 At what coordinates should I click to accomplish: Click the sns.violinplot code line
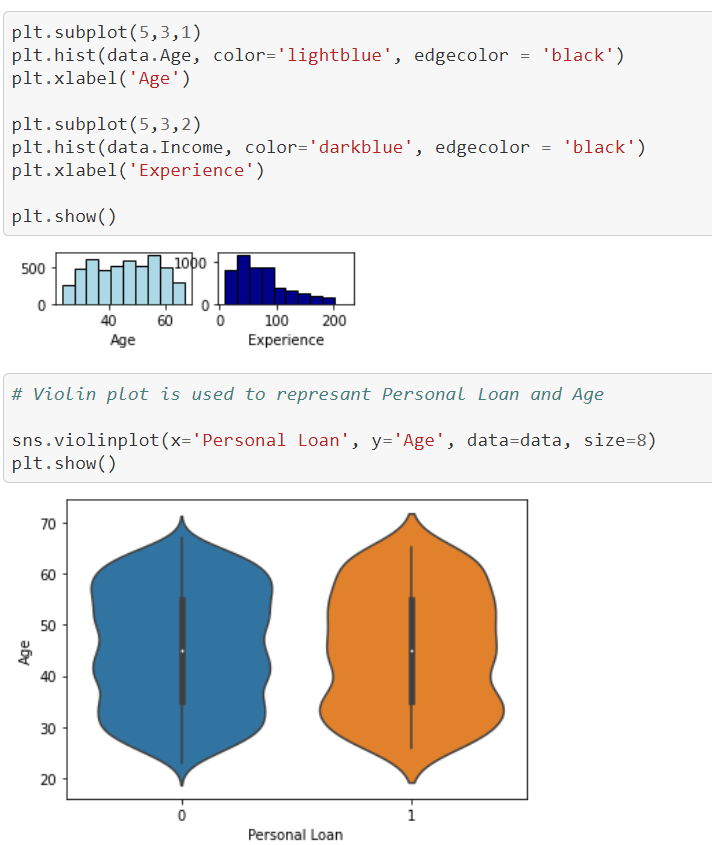click(334, 440)
